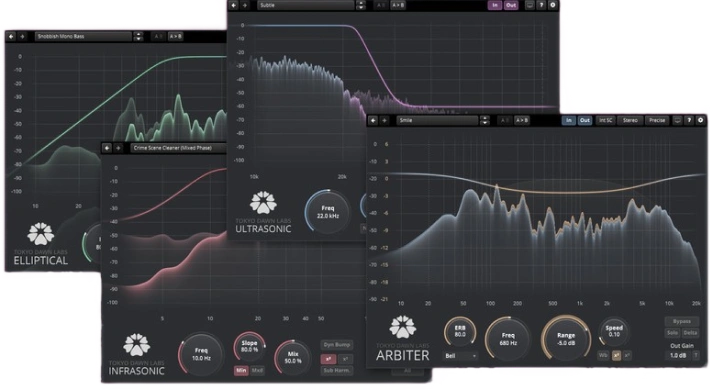Click the redo arrow in the Ultrasonic window
Image resolution: width=710 pixels, height=390 pixels.
pyautogui.click(x=245, y=5)
